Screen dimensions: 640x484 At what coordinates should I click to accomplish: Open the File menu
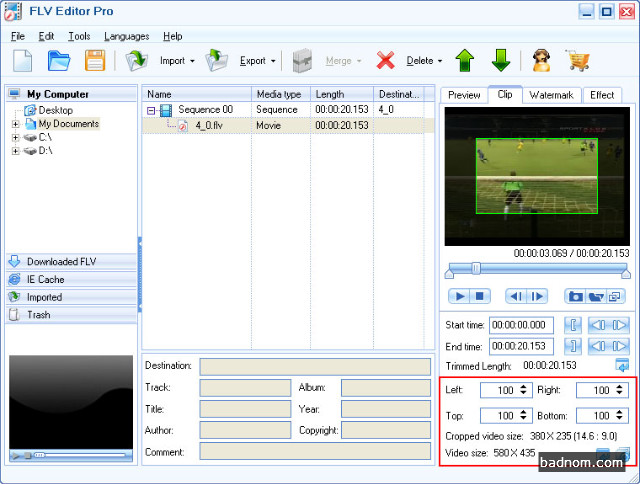point(18,36)
